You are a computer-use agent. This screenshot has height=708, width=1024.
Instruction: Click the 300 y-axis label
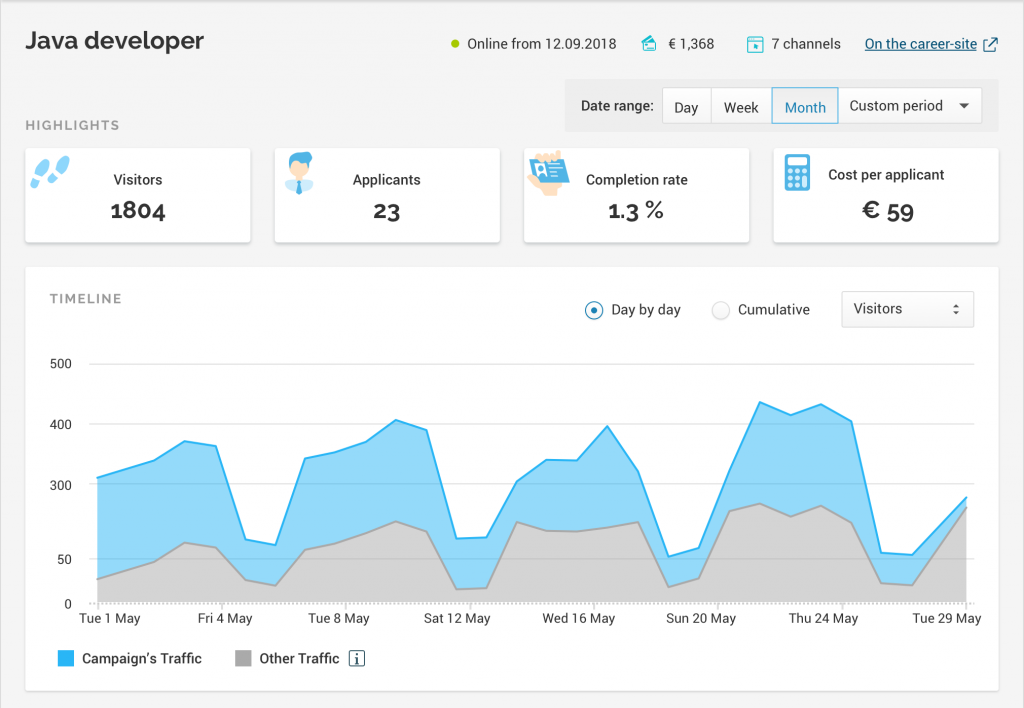61,485
